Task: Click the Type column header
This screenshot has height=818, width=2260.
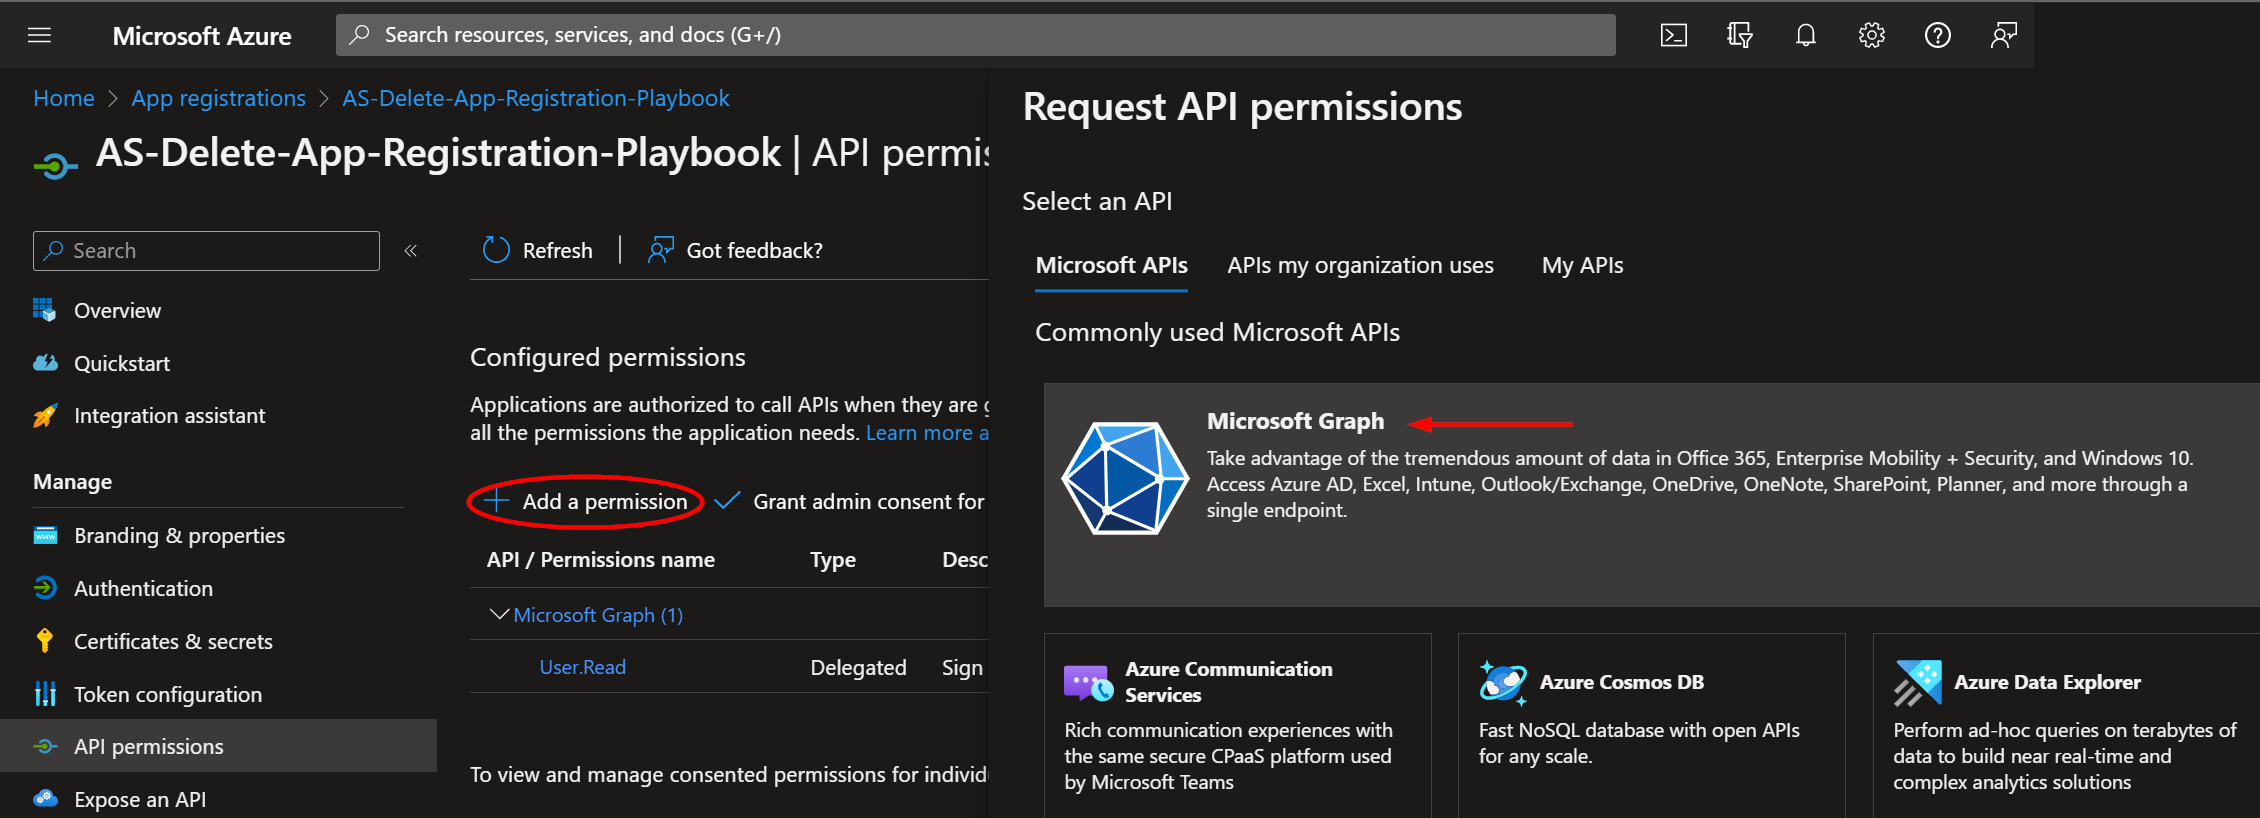Action: tap(832, 559)
